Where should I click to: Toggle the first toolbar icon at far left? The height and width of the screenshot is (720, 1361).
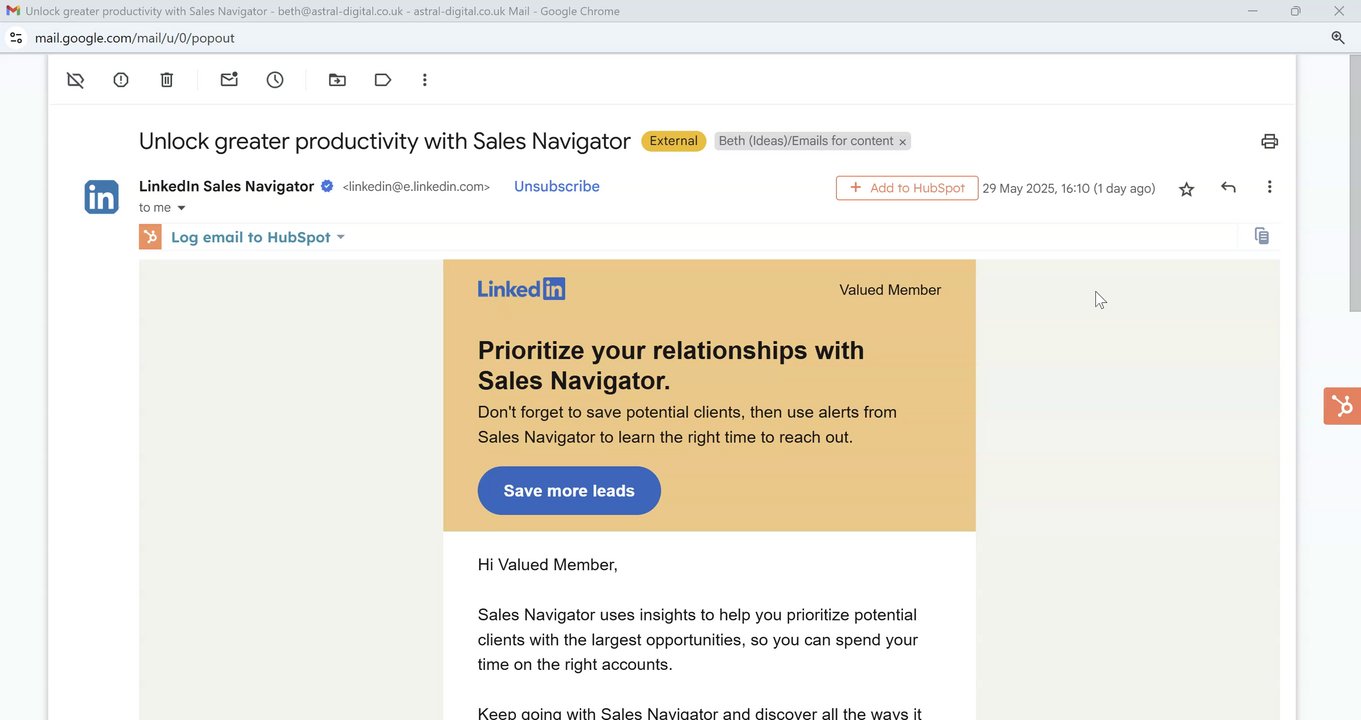click(x=75, y=80)
